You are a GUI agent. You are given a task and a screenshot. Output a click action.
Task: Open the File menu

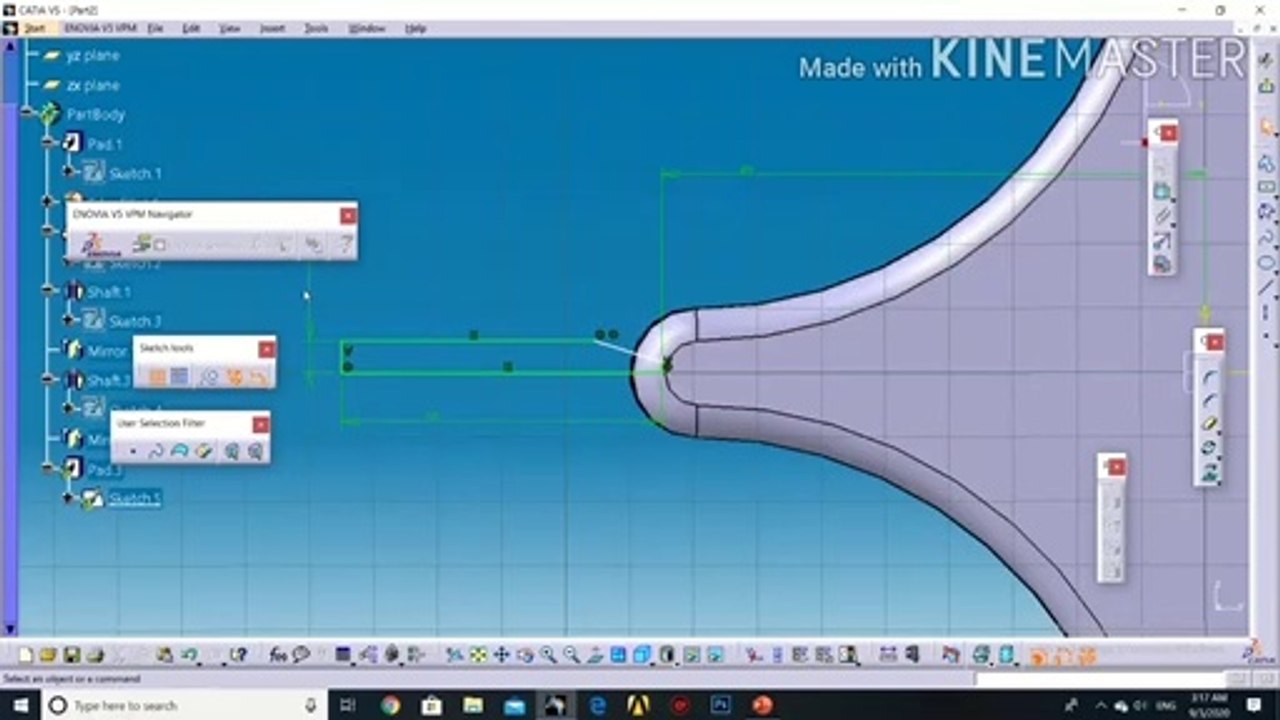155,29
